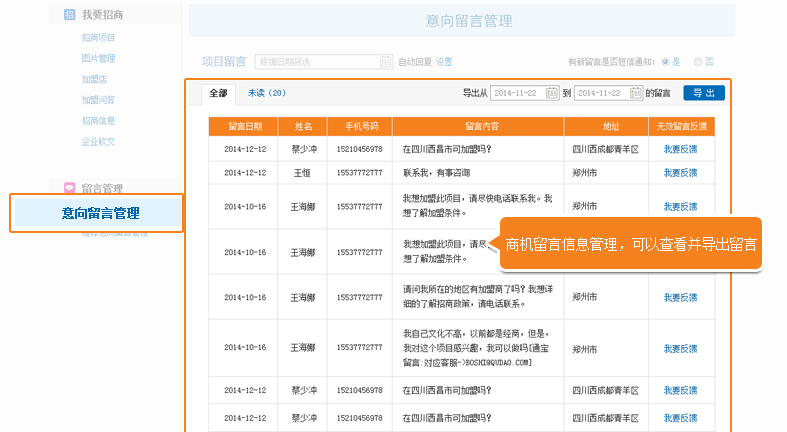The height and width of the screenshot is (432, 787).
Task: Select 否 radio for SMS notification
Action: [x=698, y=62]
